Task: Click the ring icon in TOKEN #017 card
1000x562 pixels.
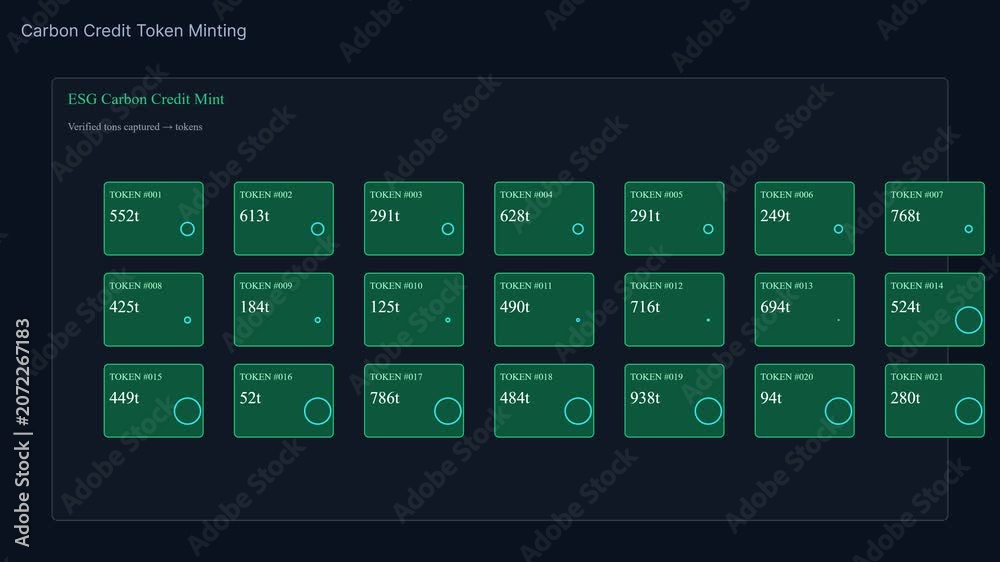Action: tap(447, 411)
